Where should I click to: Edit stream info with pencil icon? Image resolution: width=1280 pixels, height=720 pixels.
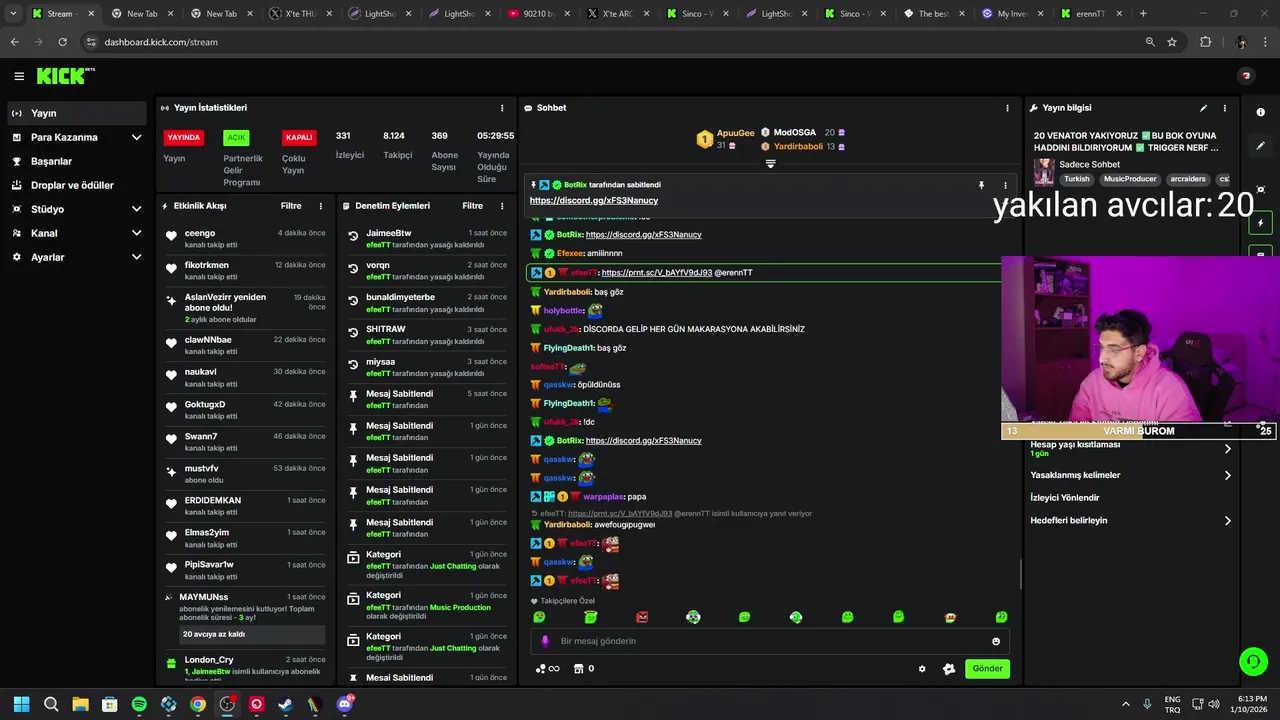[1203, 108]
